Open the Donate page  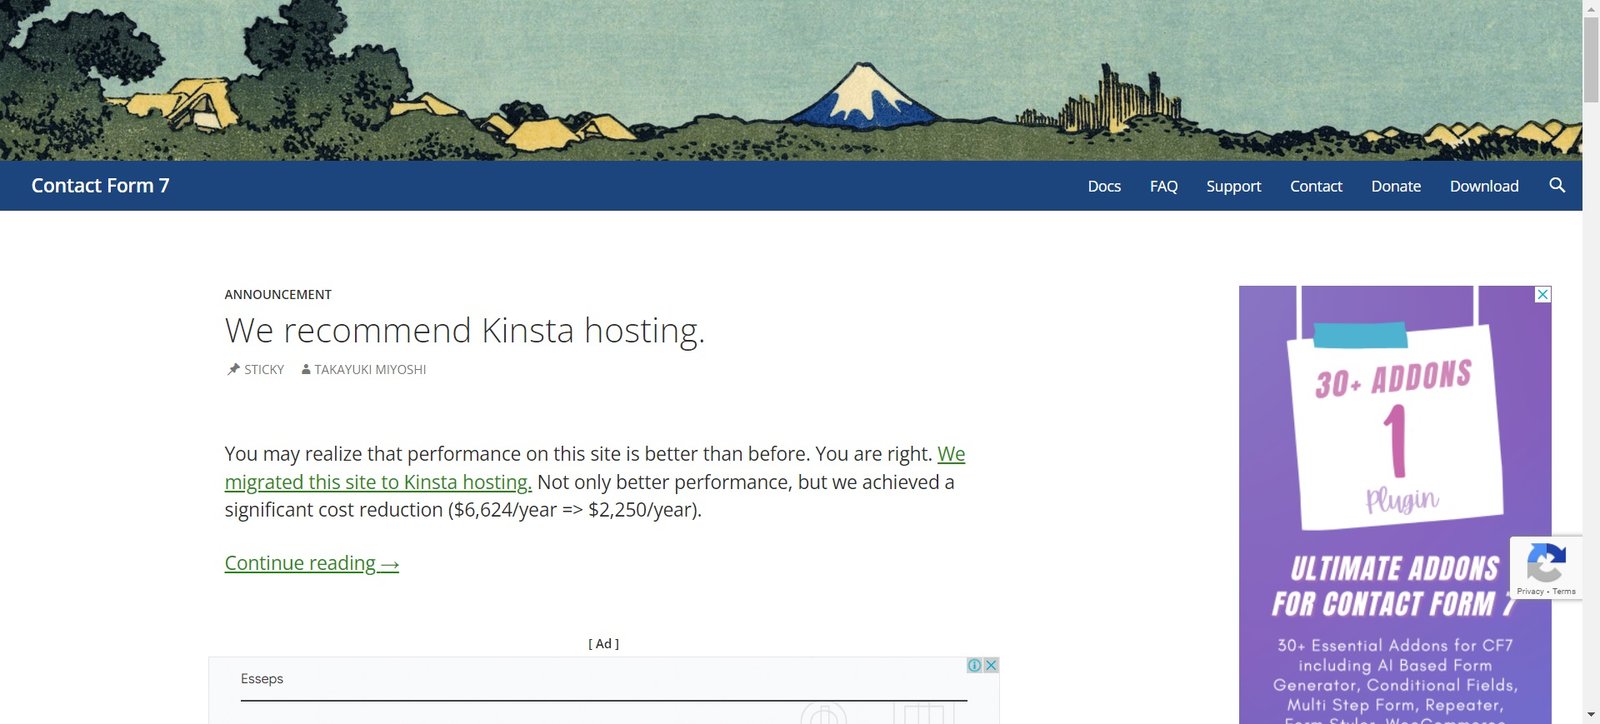(1396, 186)
